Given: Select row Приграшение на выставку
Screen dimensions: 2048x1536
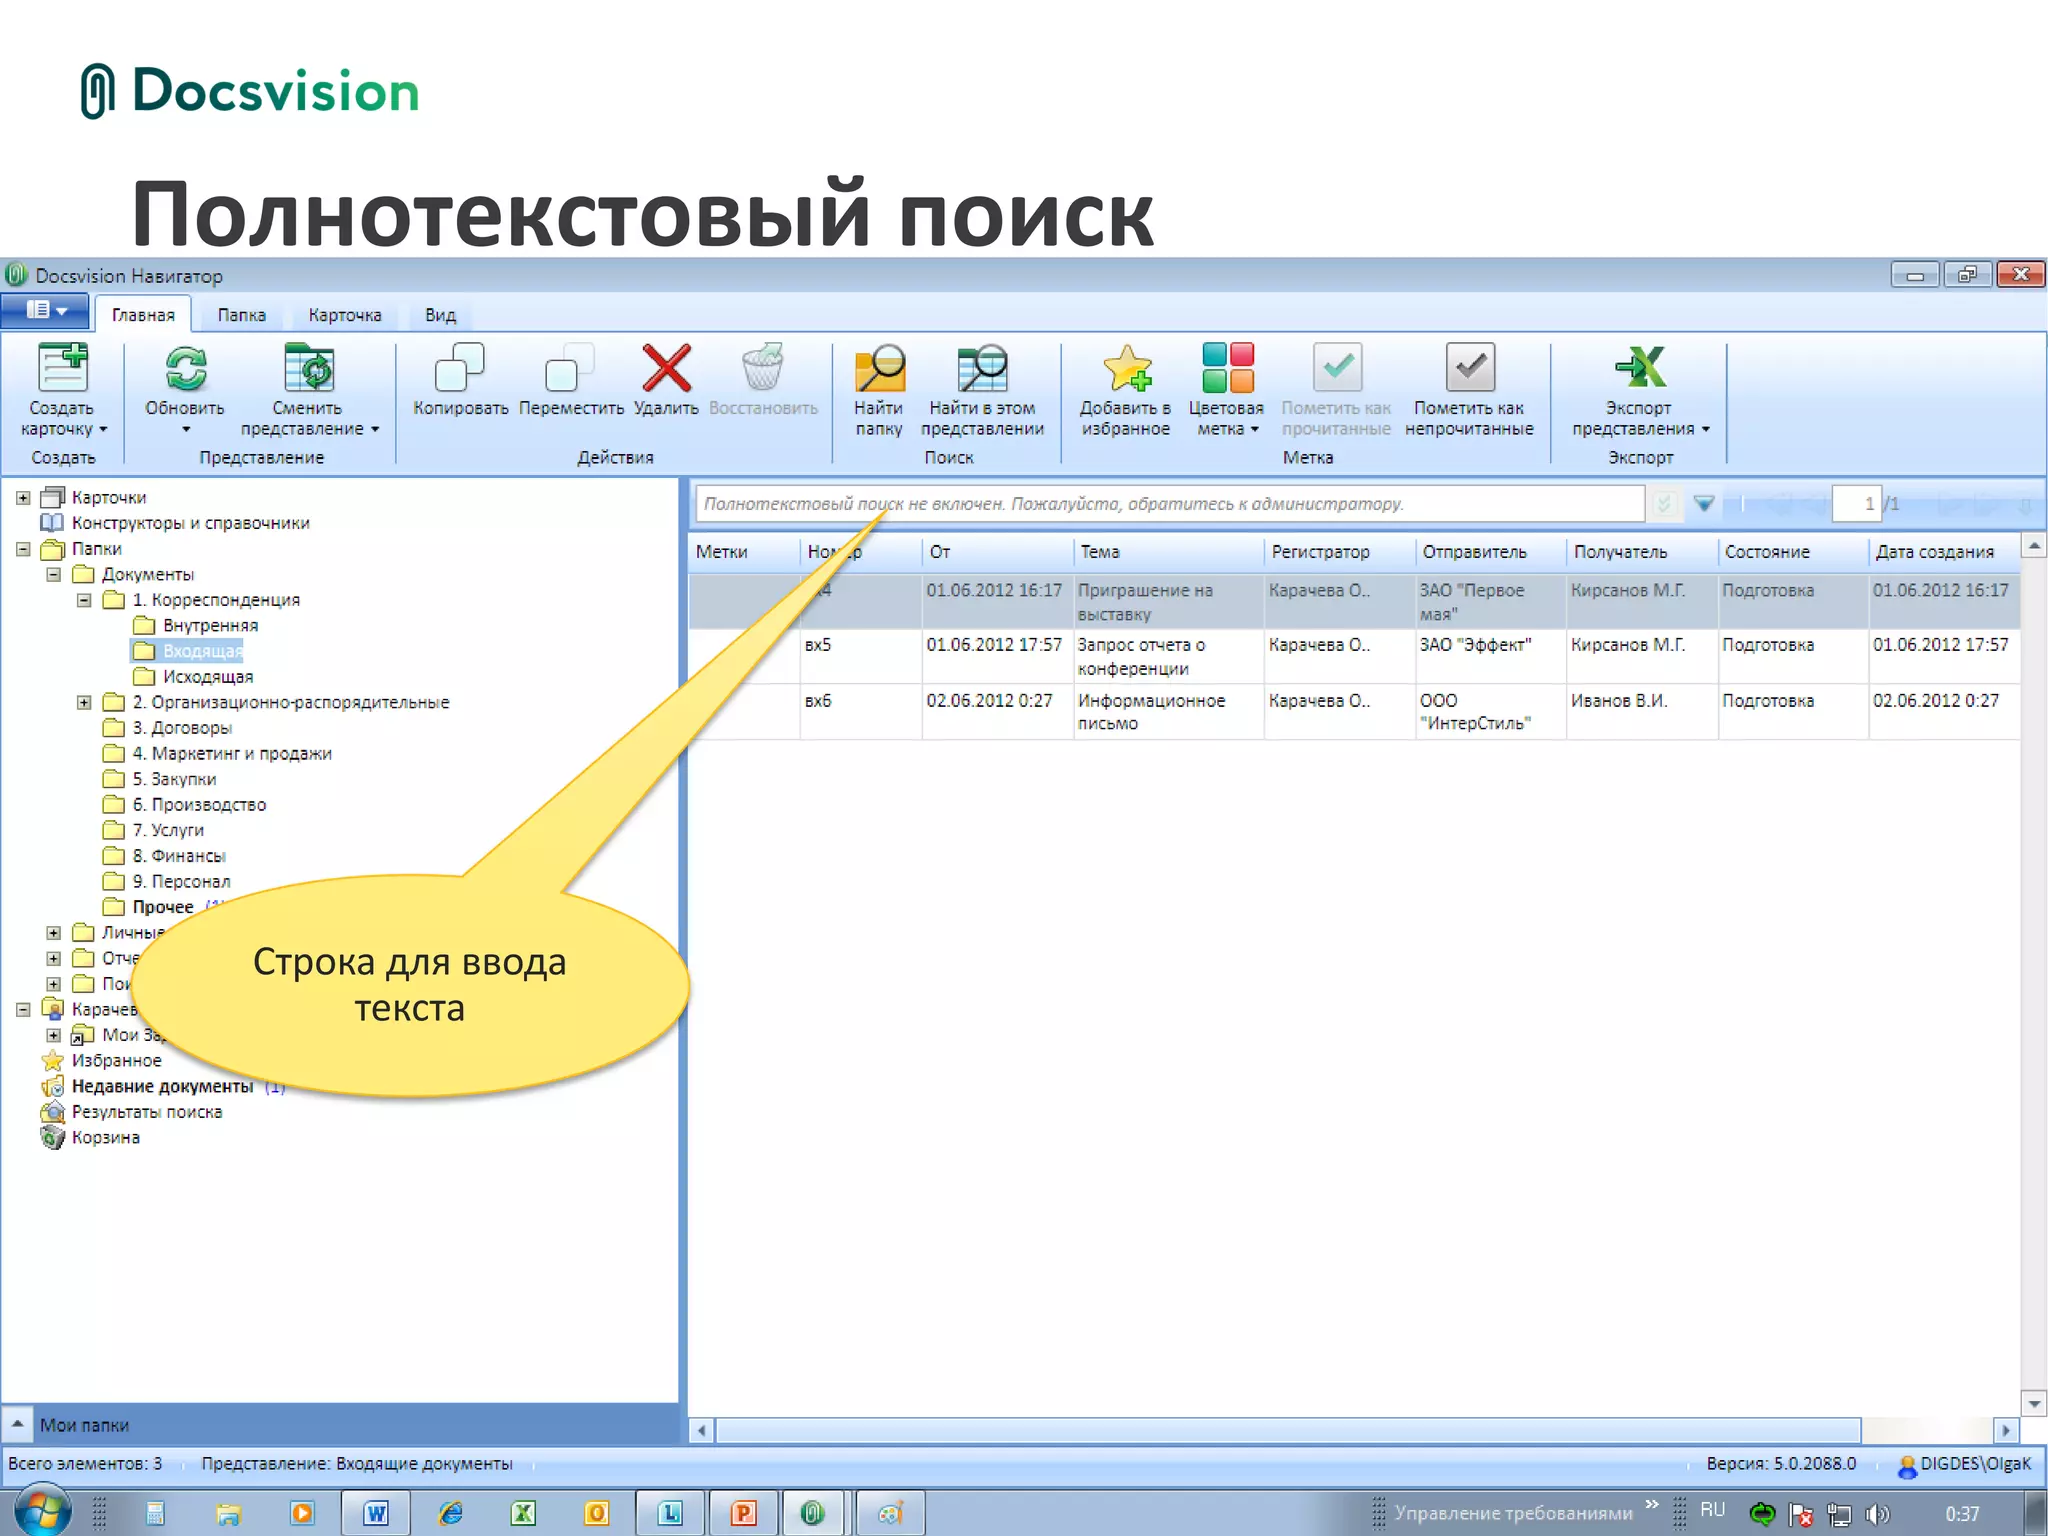Looking at the screenshot, I should pyautogui.click(x=1354, y=601).
